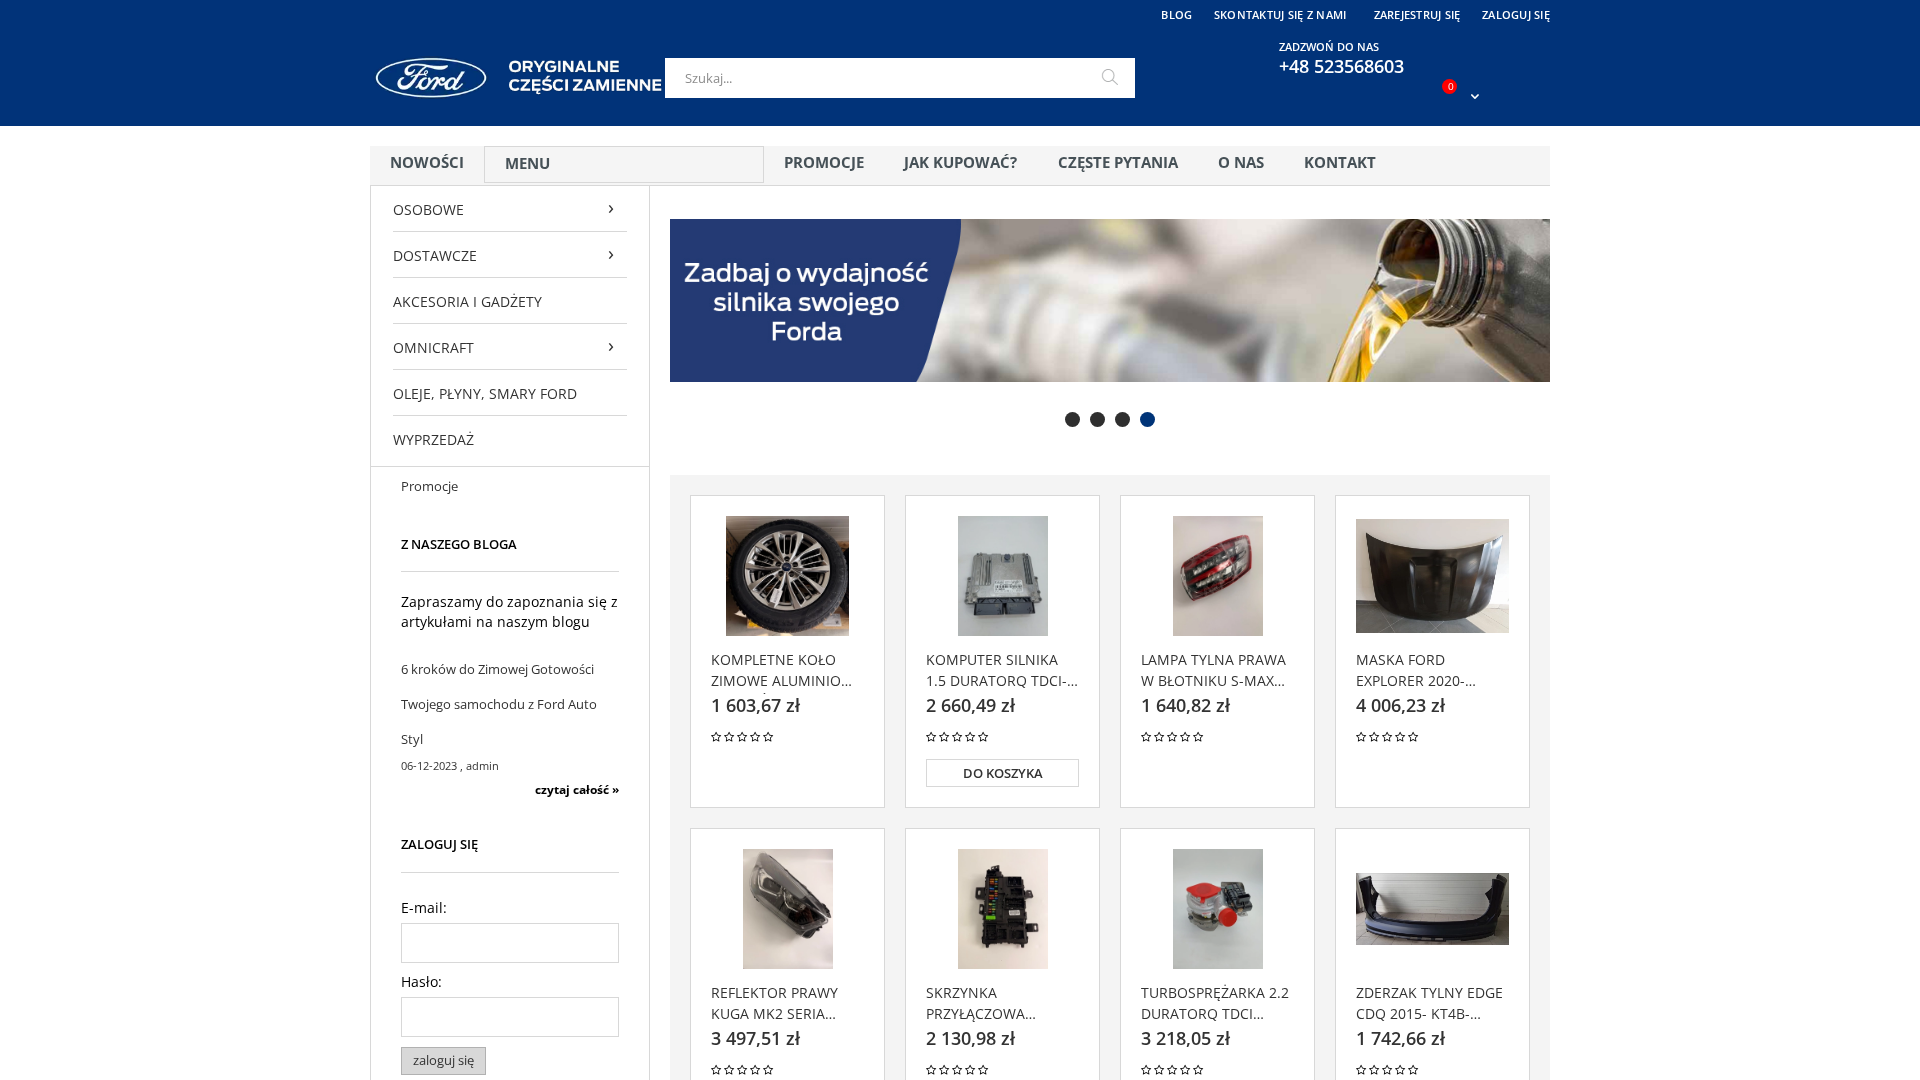Open the MENU dropdown box
The image size is (1920, 1080).
click(x=624, y=164)
